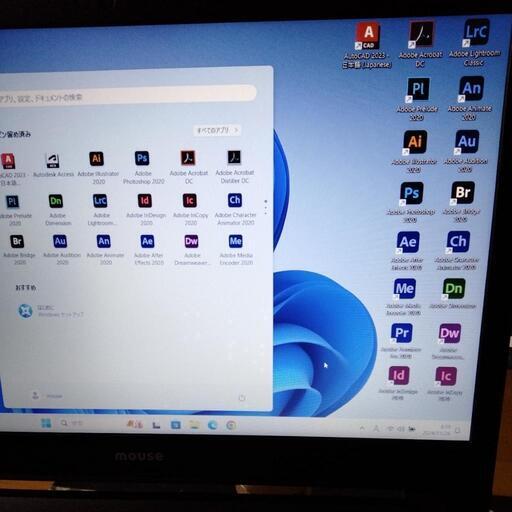Click the pinned apps page dots
The height and width of the screenshot is (512, 512).
pyautogui.click(x=266, y=207)
